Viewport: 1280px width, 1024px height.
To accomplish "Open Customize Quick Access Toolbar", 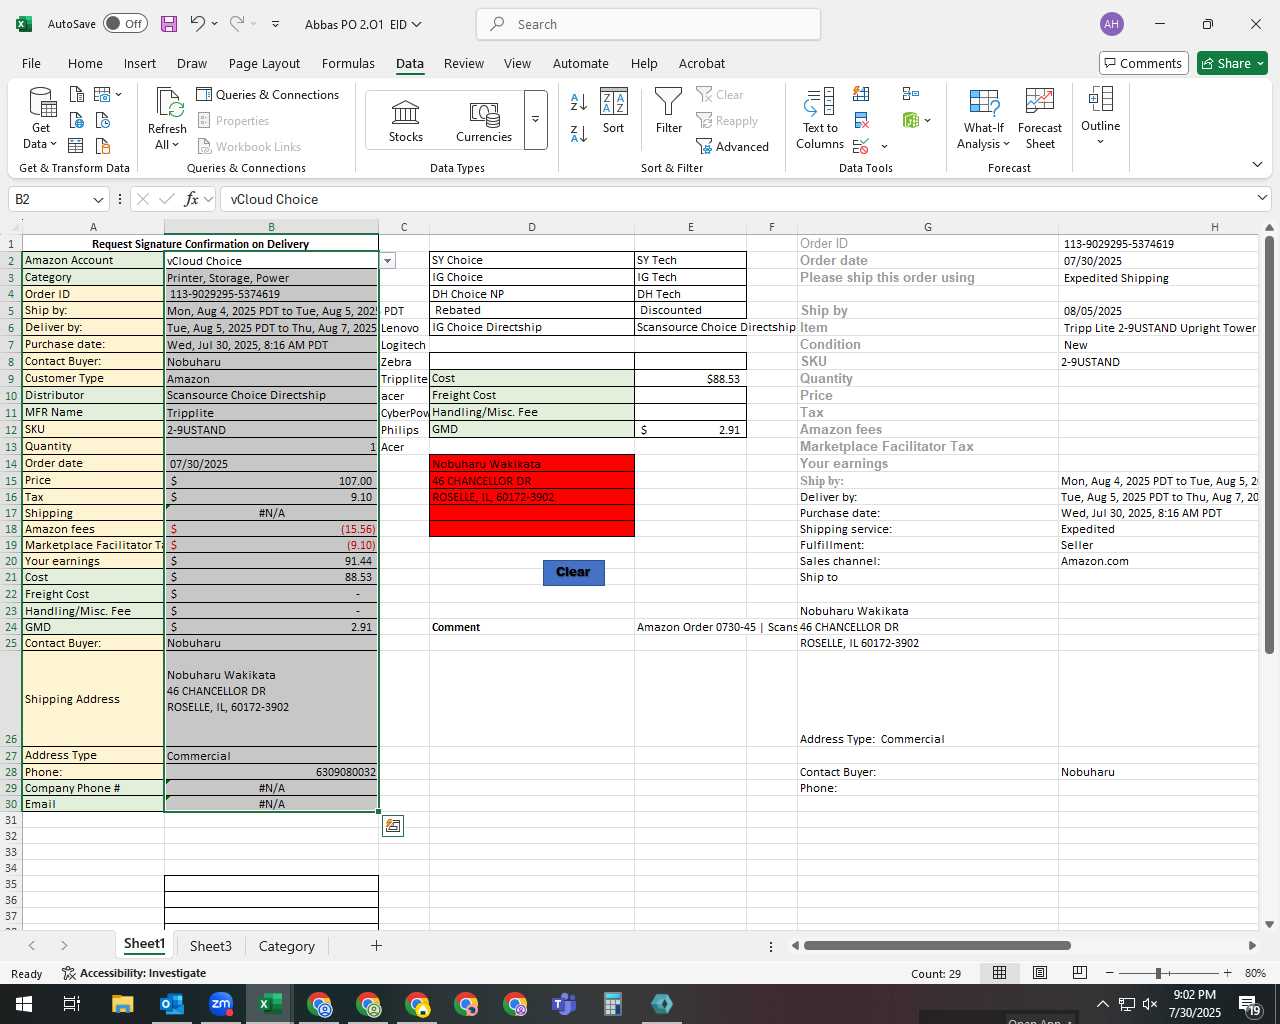I will 276,24.
